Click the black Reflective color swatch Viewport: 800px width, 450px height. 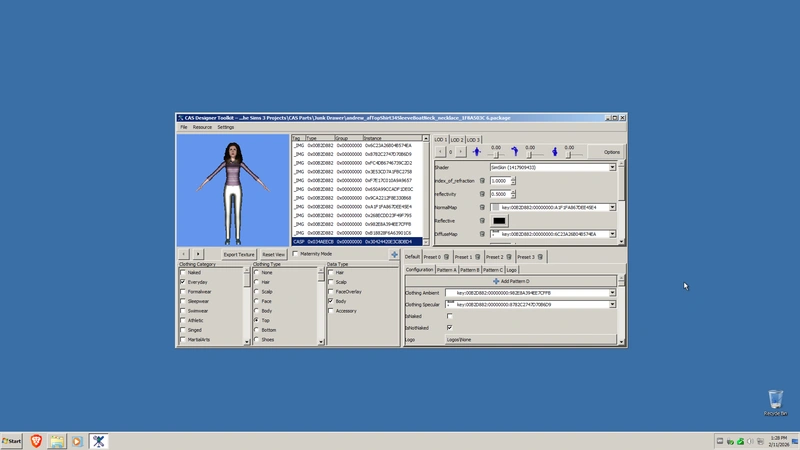499,221
